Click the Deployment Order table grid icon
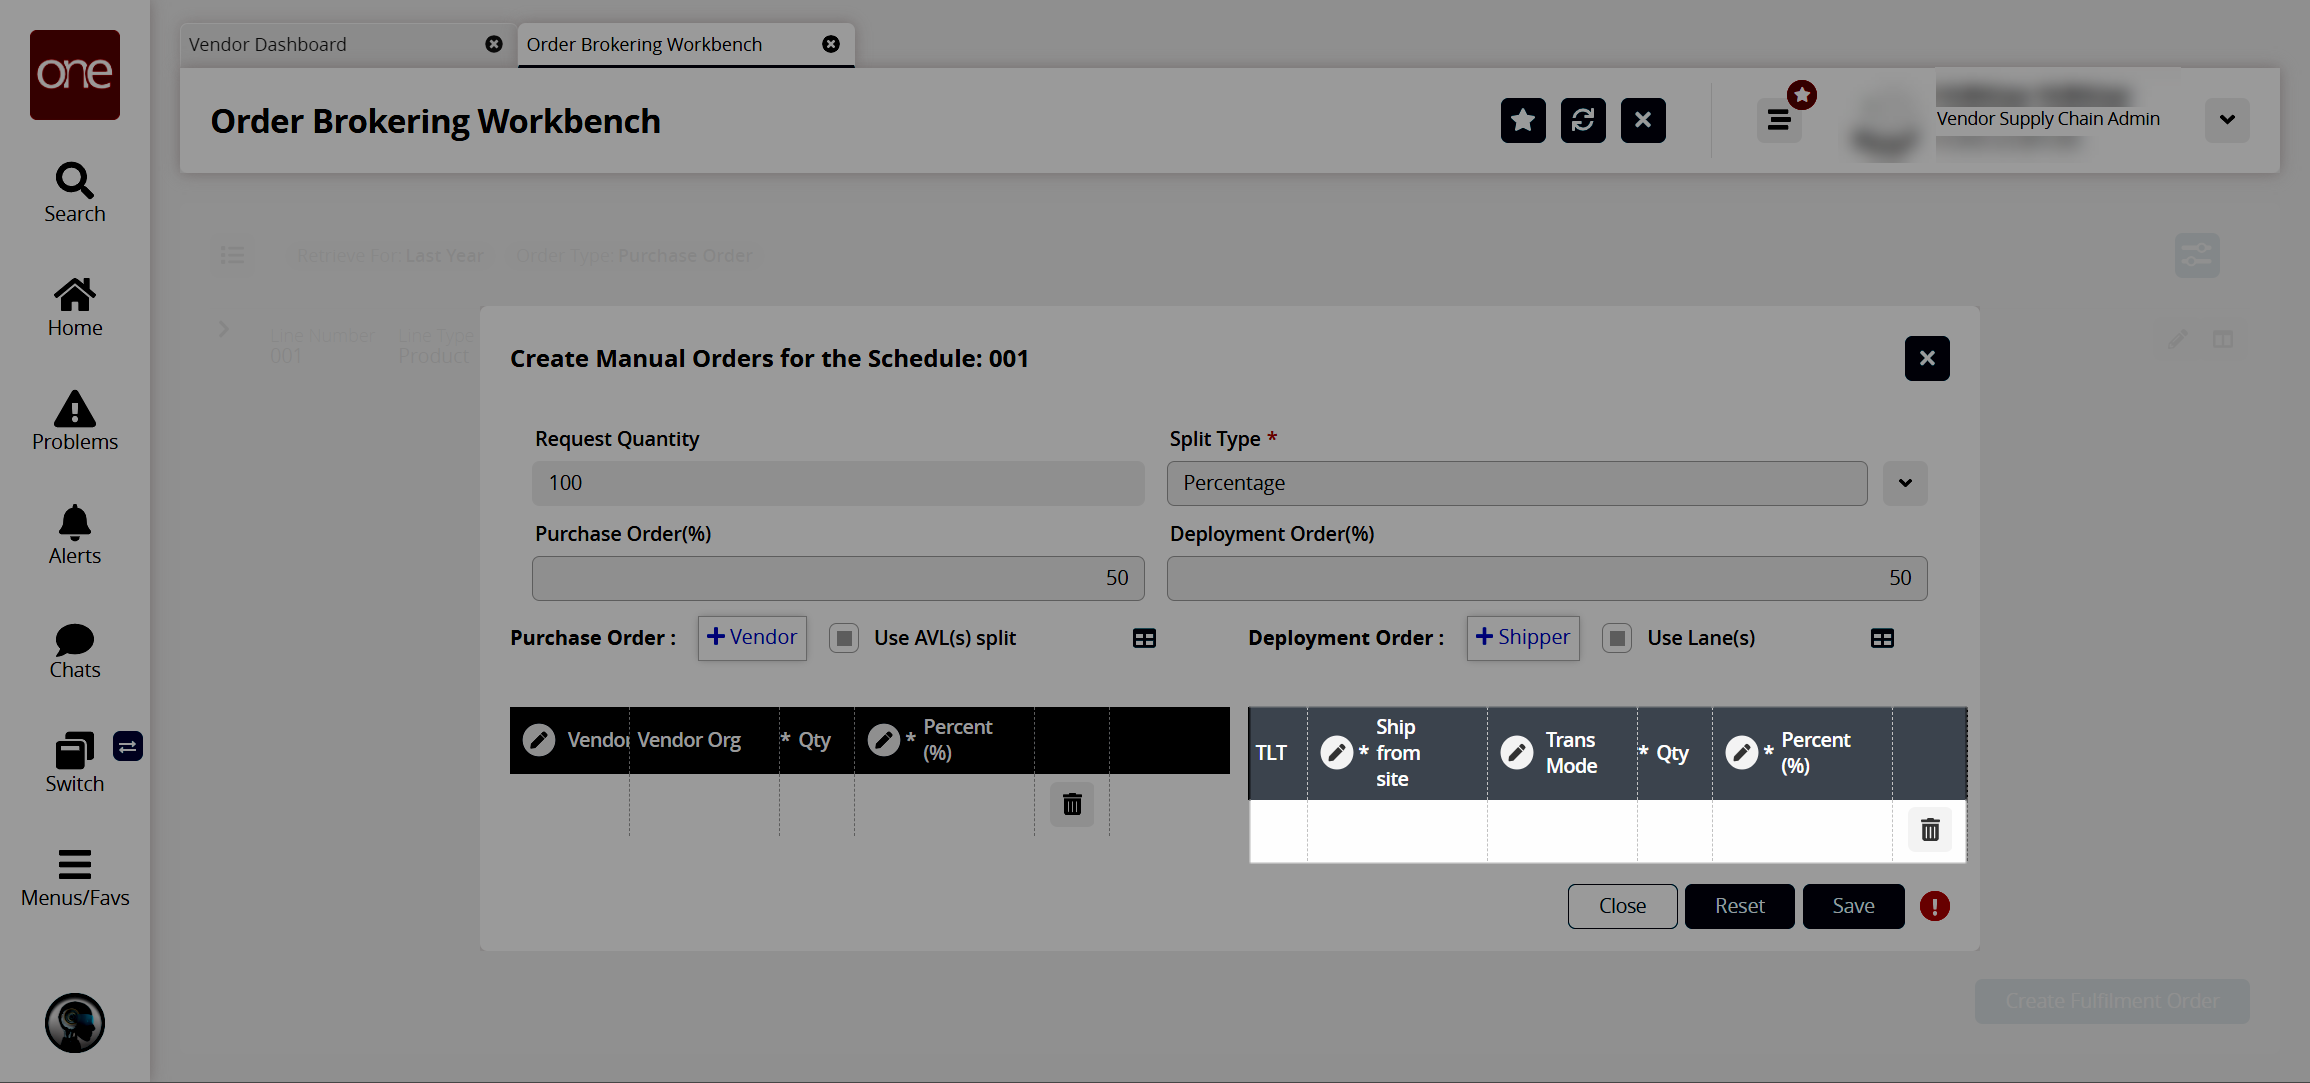The width and height of the screenshot is (2310, 1083). coord(1882,638)
